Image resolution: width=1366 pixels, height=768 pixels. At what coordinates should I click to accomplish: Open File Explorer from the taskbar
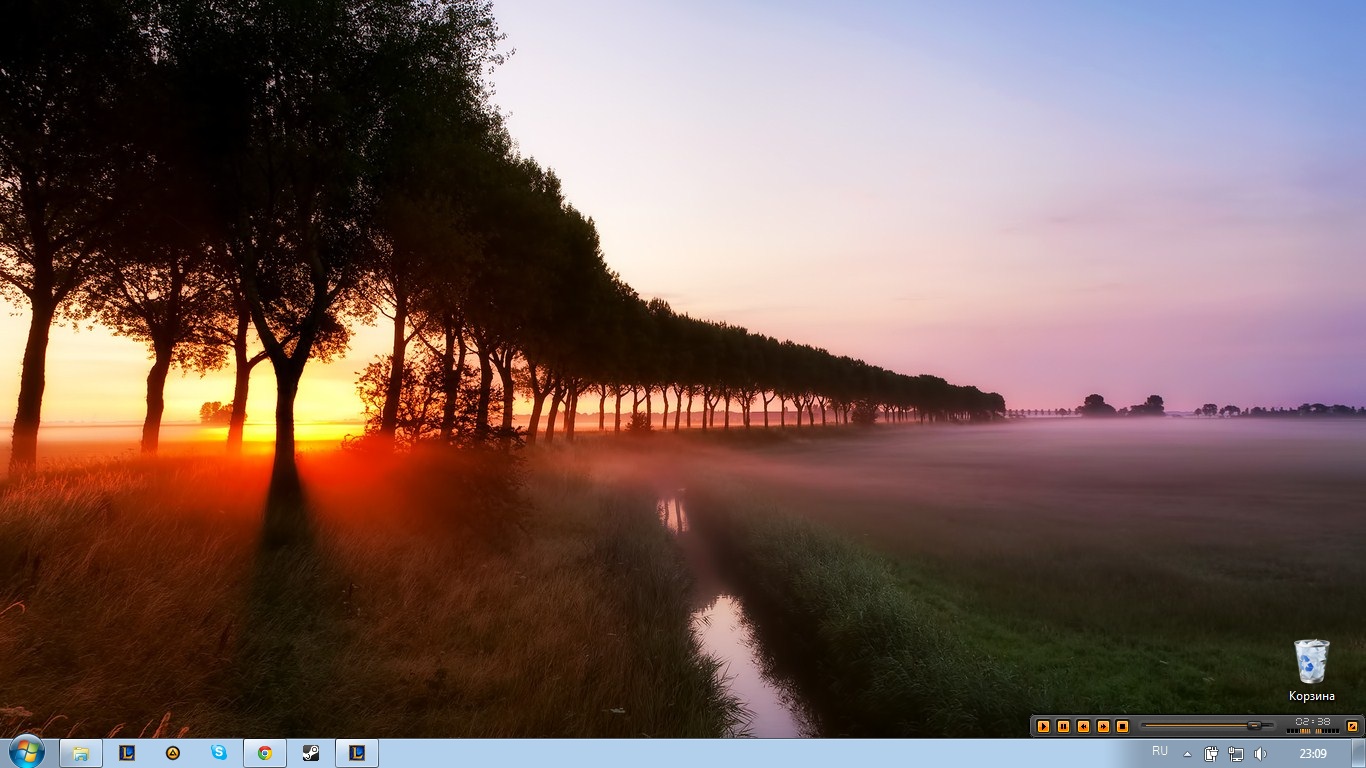81,753
